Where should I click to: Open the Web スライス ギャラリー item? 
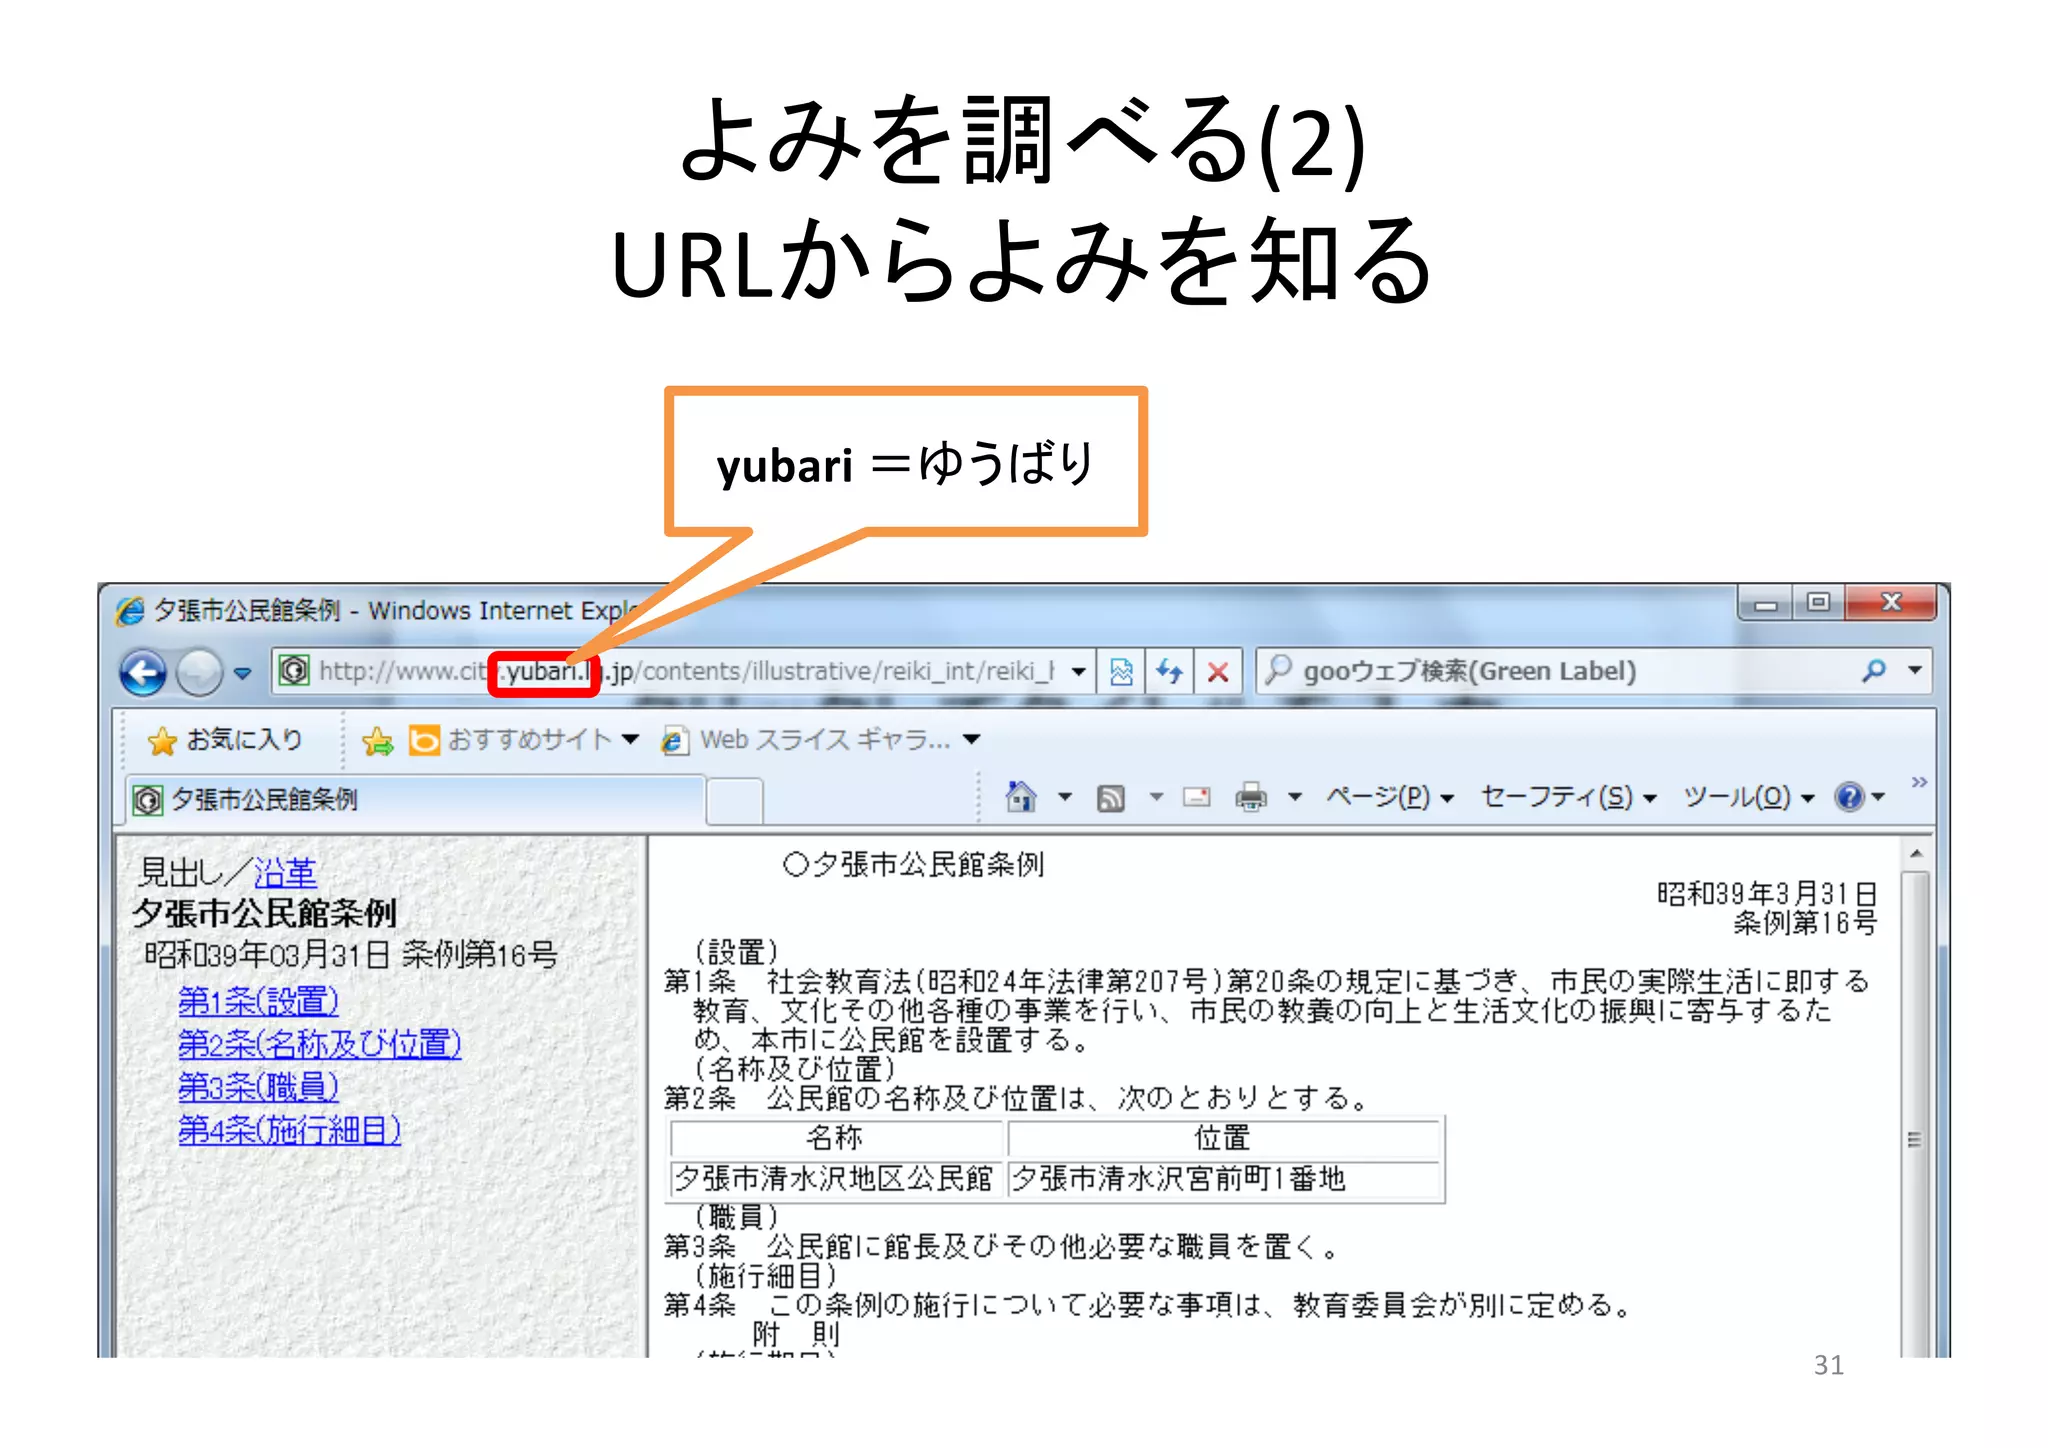(820, 740)
